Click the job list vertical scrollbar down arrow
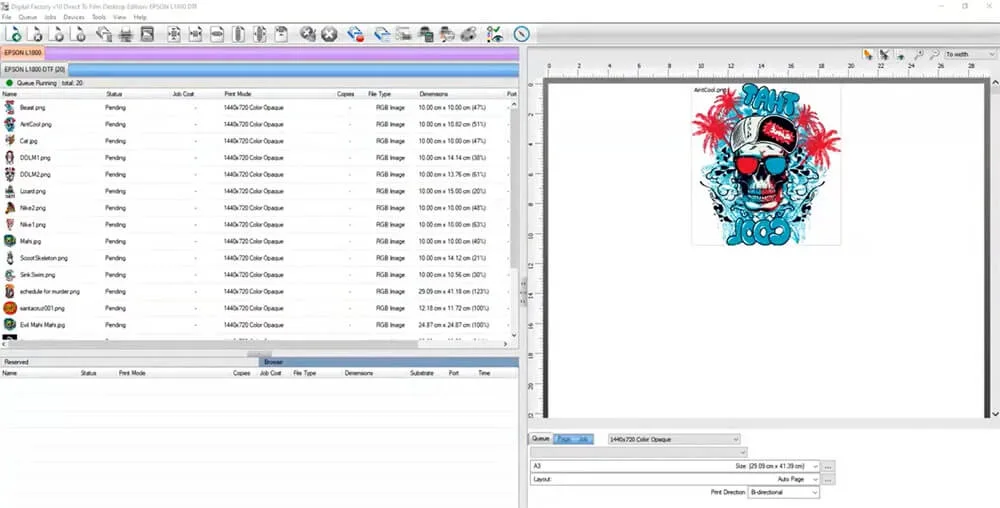This screenshot has width=1000, height=508. coord(514,335)
